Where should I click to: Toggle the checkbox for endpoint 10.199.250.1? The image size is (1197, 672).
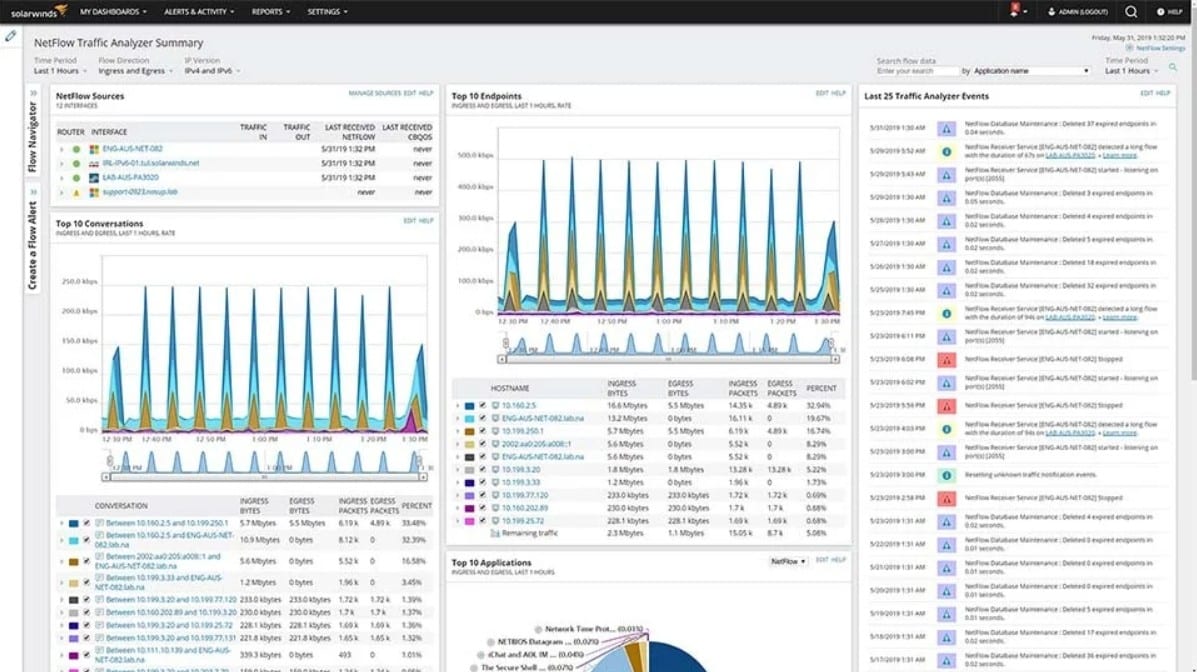point(483,431)
